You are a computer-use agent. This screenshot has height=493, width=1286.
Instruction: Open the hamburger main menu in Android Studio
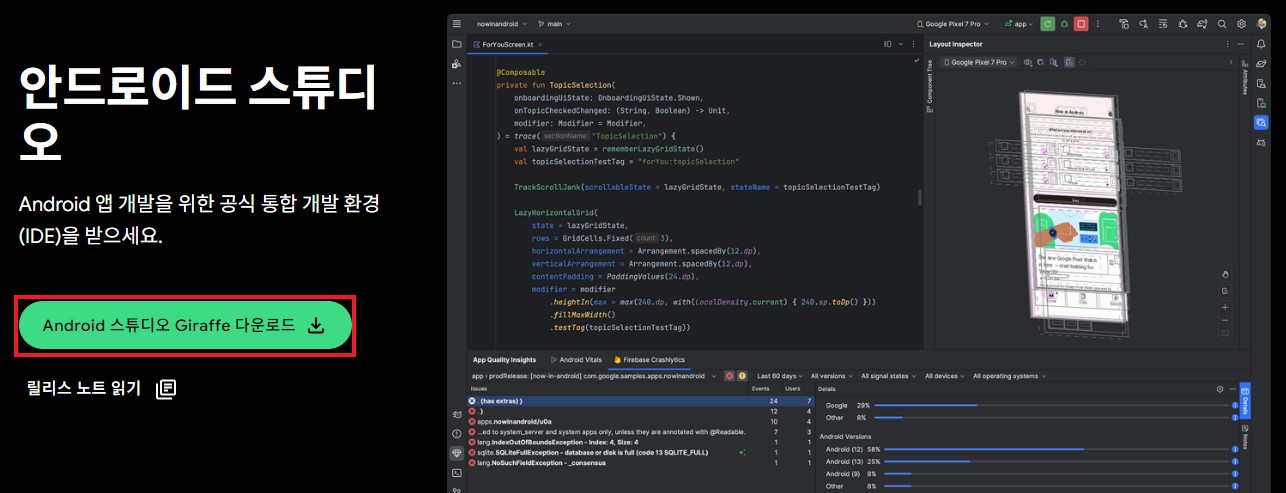pos(457,23)
